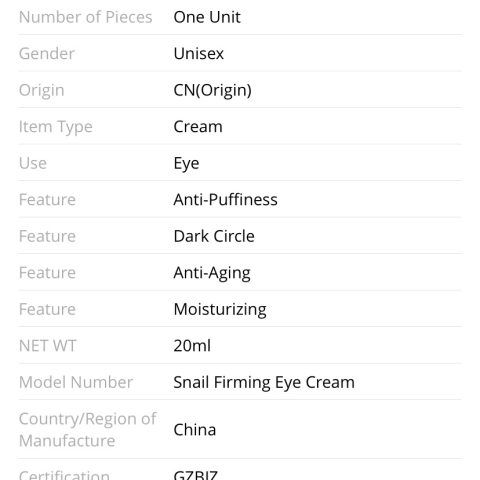Select the 'NET WT' label
The image size is (480, 480).
tap(48, 346)
